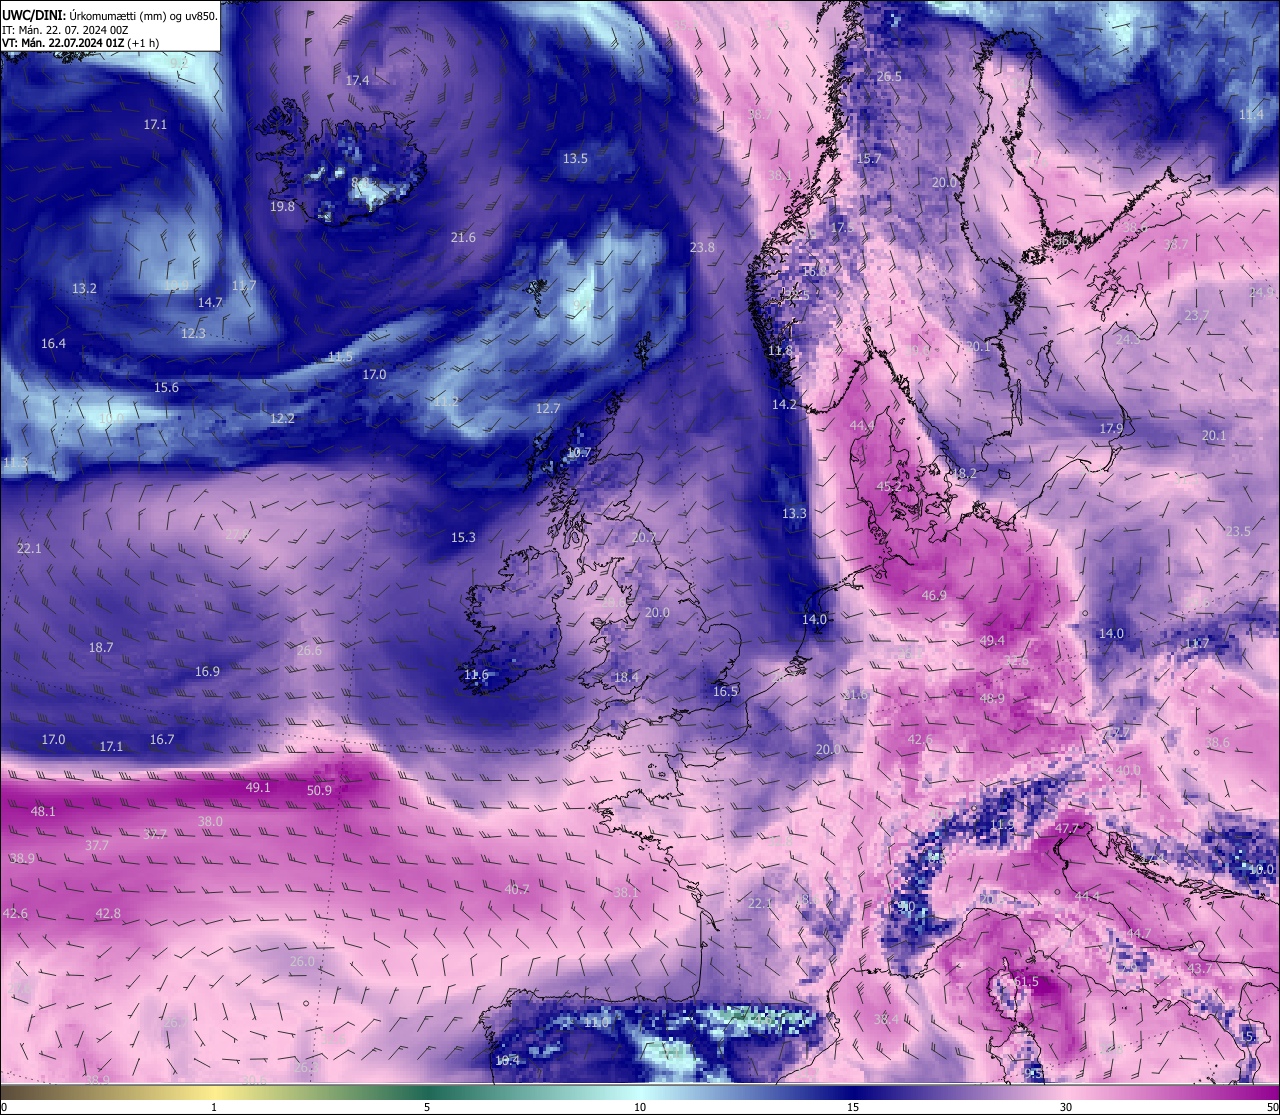The image size is (1280, 1115).
Task: Select the 21.6 value southeast of Iceland
Action: [x=463, y=237]
